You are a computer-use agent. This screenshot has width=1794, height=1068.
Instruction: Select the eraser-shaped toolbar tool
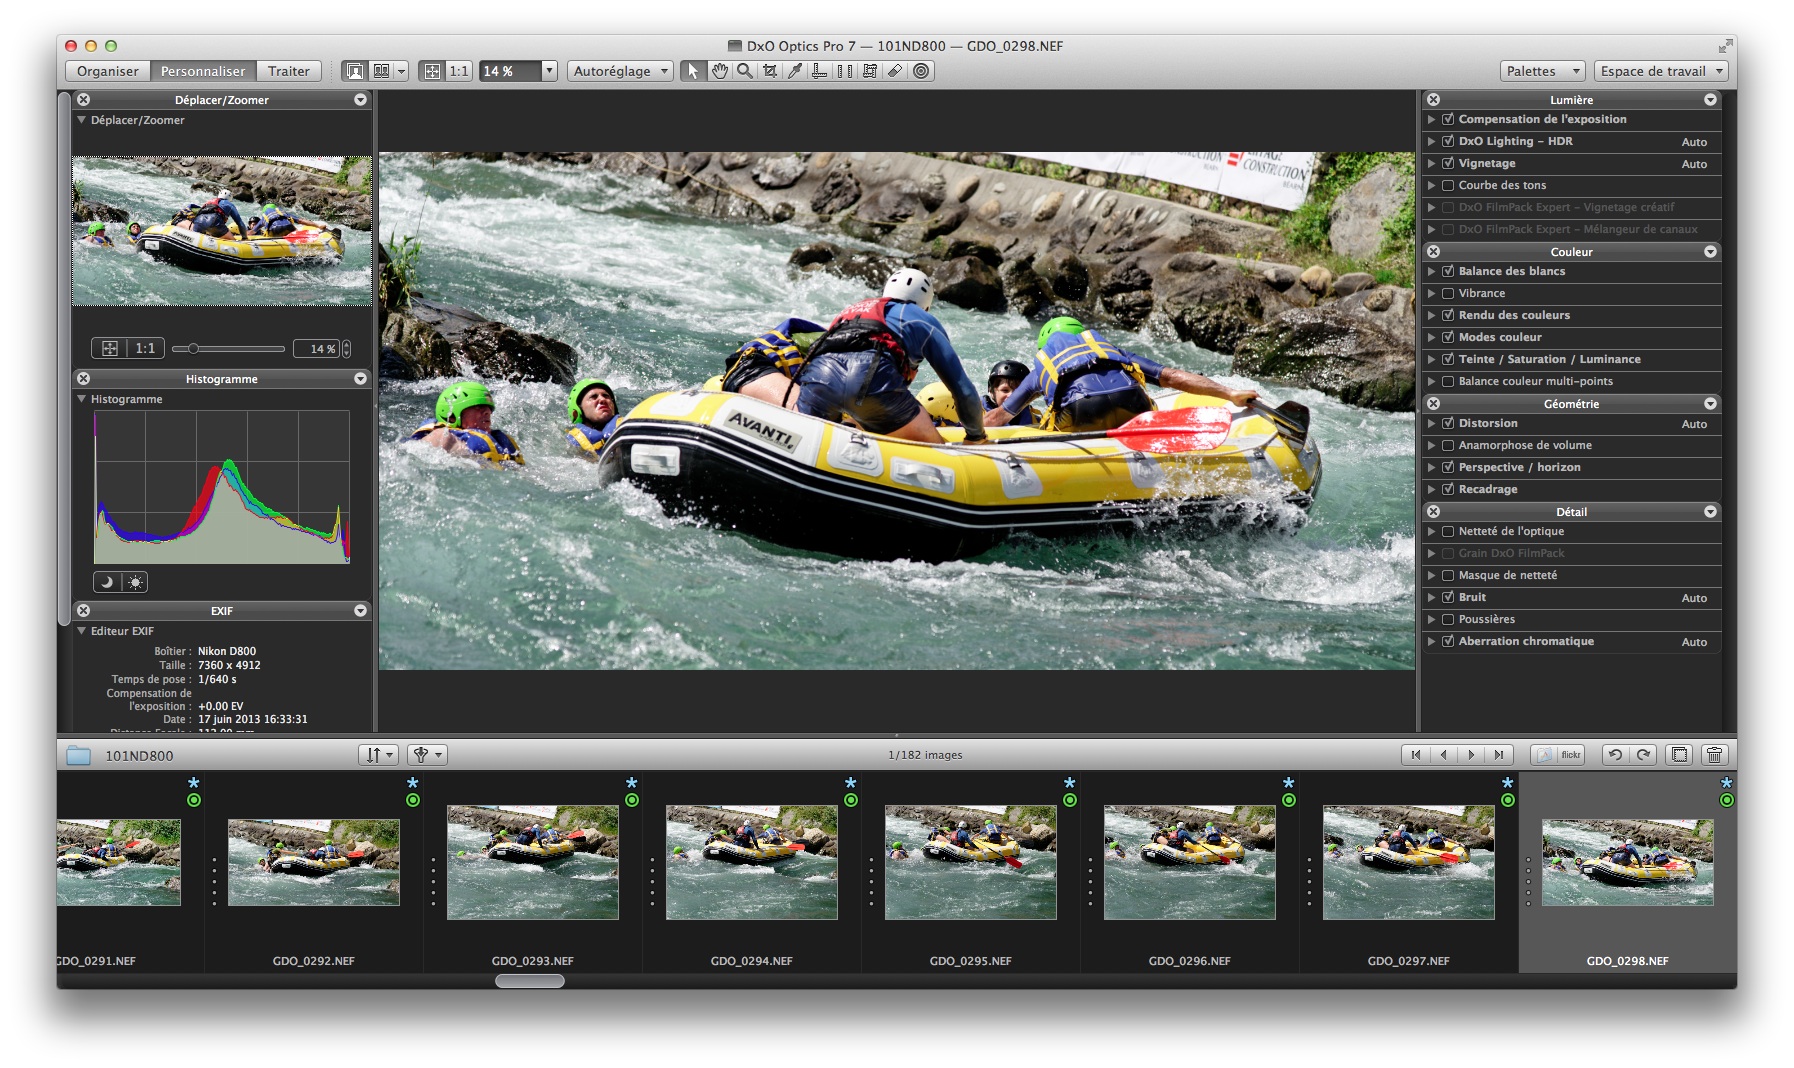pos(895,71)
